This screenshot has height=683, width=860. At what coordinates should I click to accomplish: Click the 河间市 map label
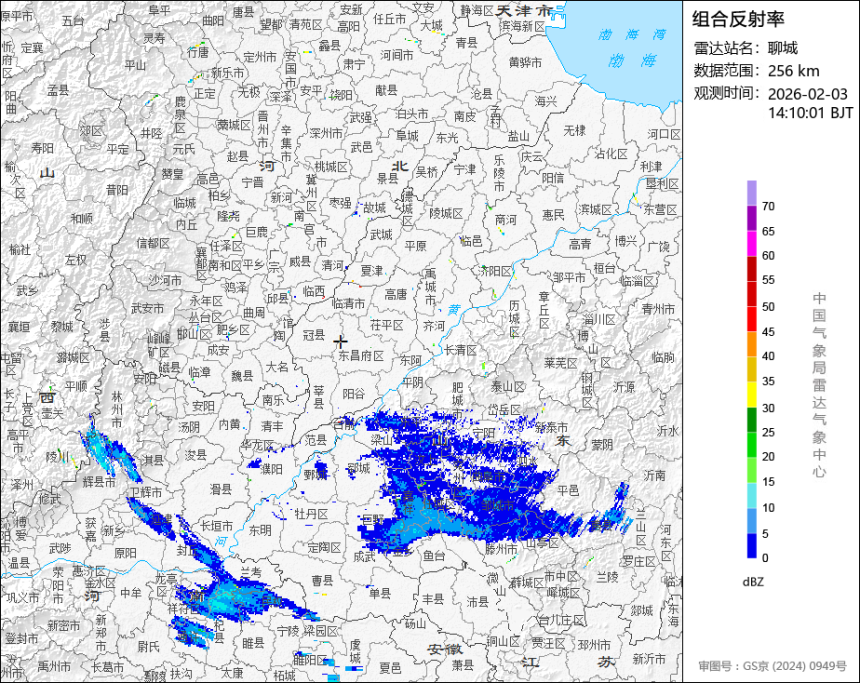point(397,55)
